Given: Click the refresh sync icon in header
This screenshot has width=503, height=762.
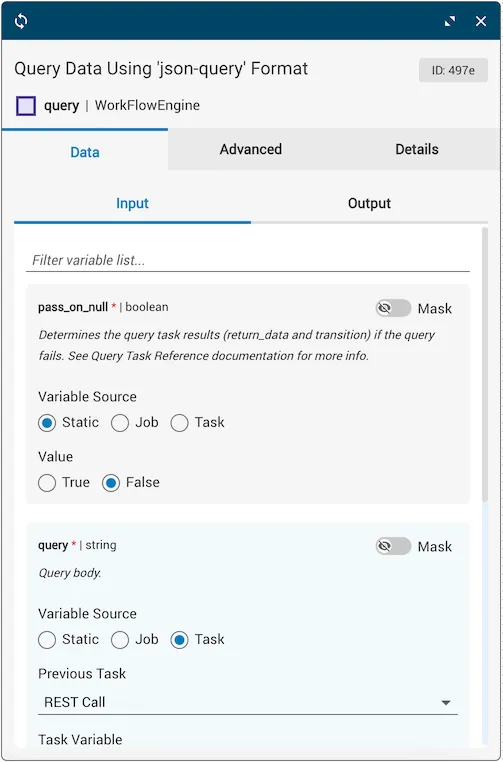Looking at the screenshot, I should tap(21, 21).
